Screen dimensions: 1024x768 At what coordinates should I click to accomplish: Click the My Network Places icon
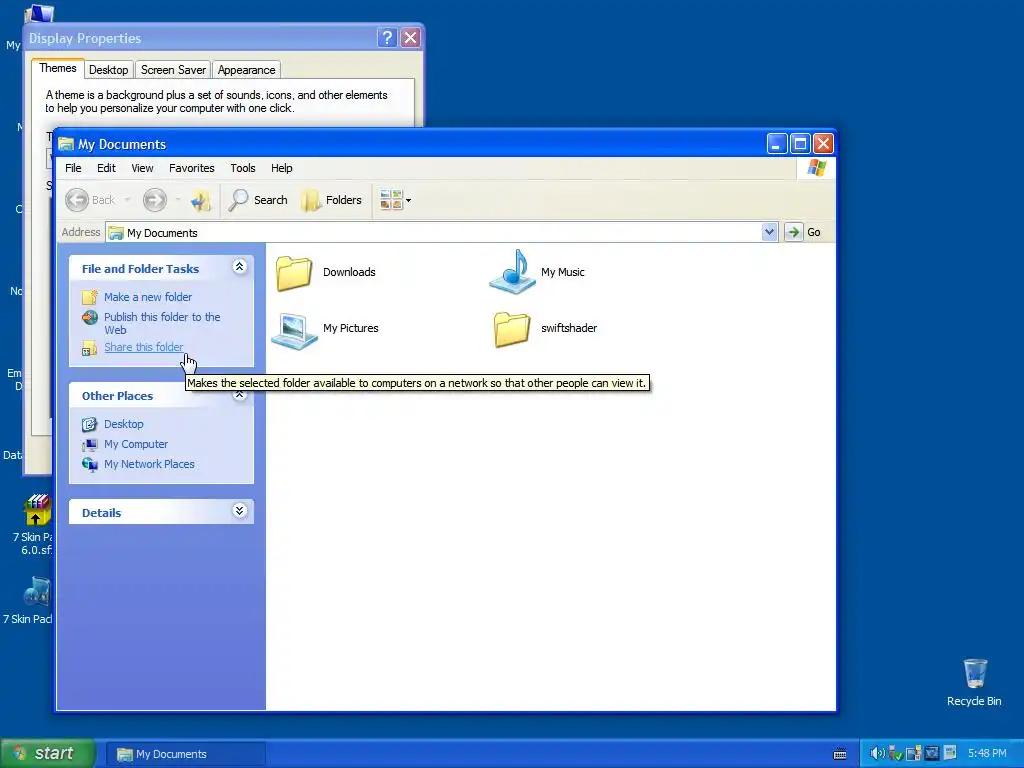(89, 464)
